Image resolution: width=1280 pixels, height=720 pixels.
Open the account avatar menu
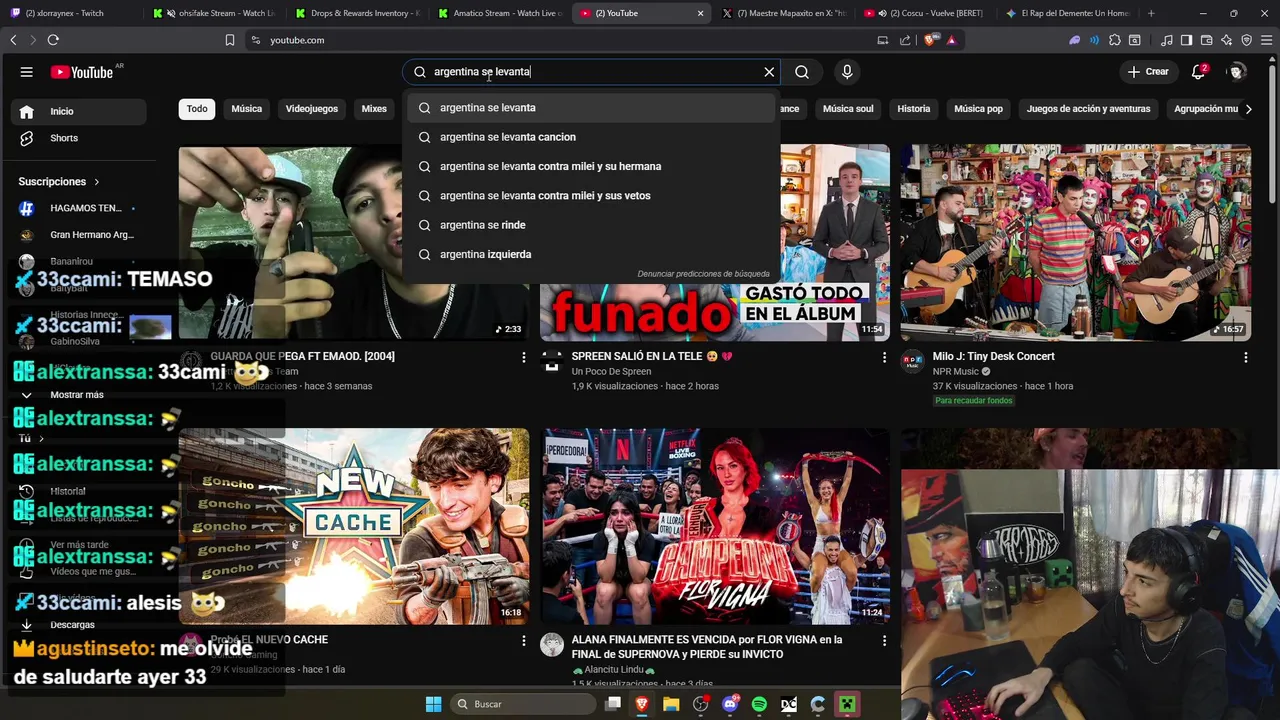1237,72
